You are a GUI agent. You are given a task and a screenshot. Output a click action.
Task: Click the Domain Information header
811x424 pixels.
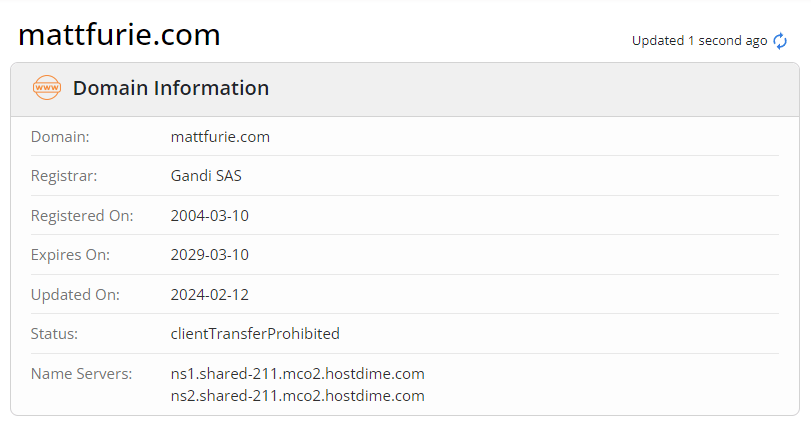click(171, 88)
